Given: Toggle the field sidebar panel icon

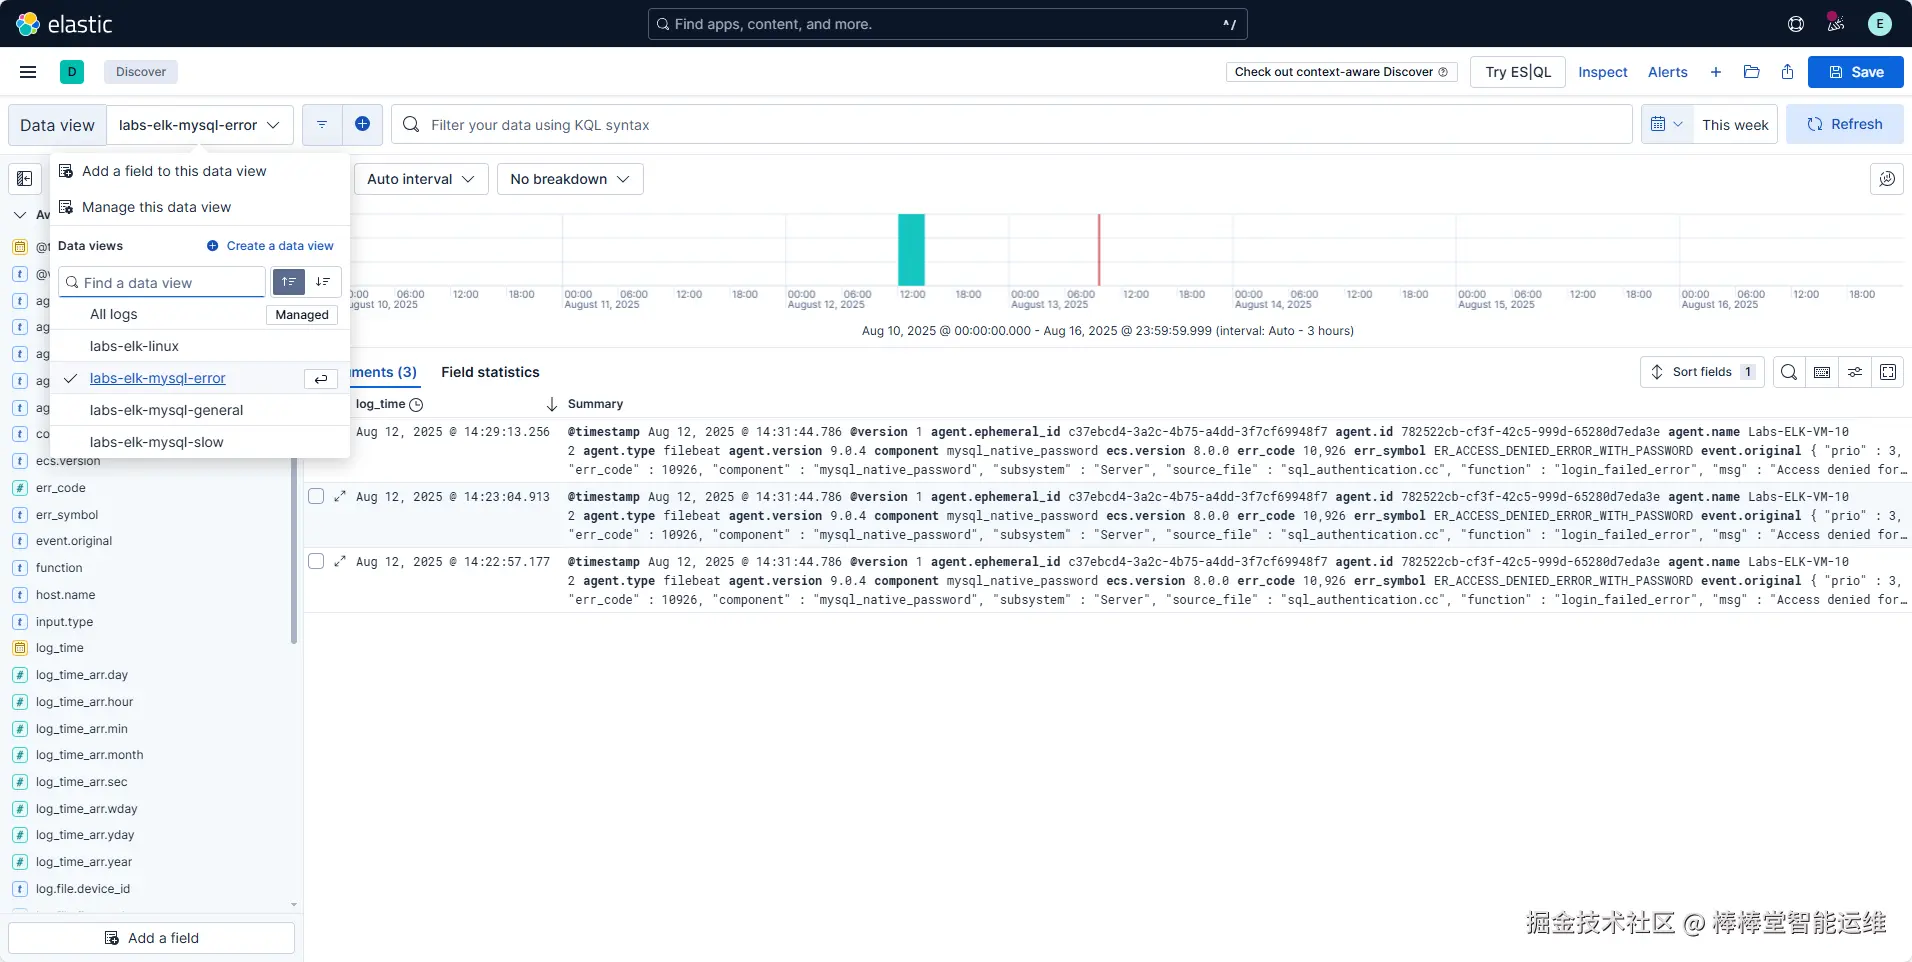Looking at the screenshot, I should [25, 179].
